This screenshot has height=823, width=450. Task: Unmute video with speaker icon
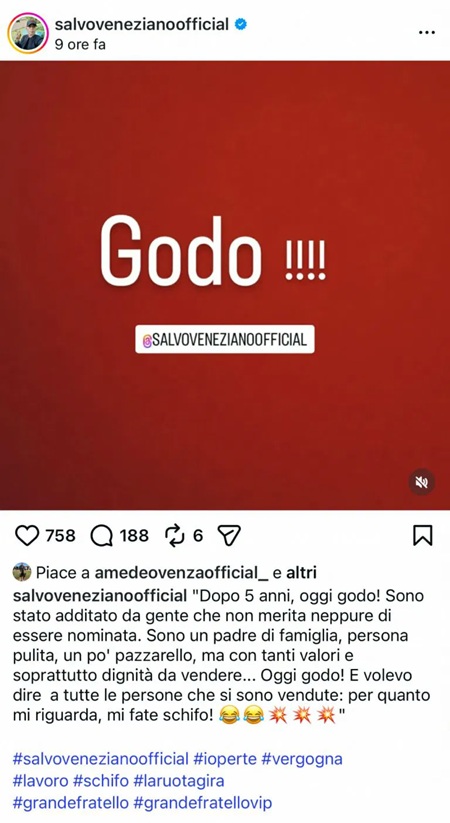[x=422, y=482]
